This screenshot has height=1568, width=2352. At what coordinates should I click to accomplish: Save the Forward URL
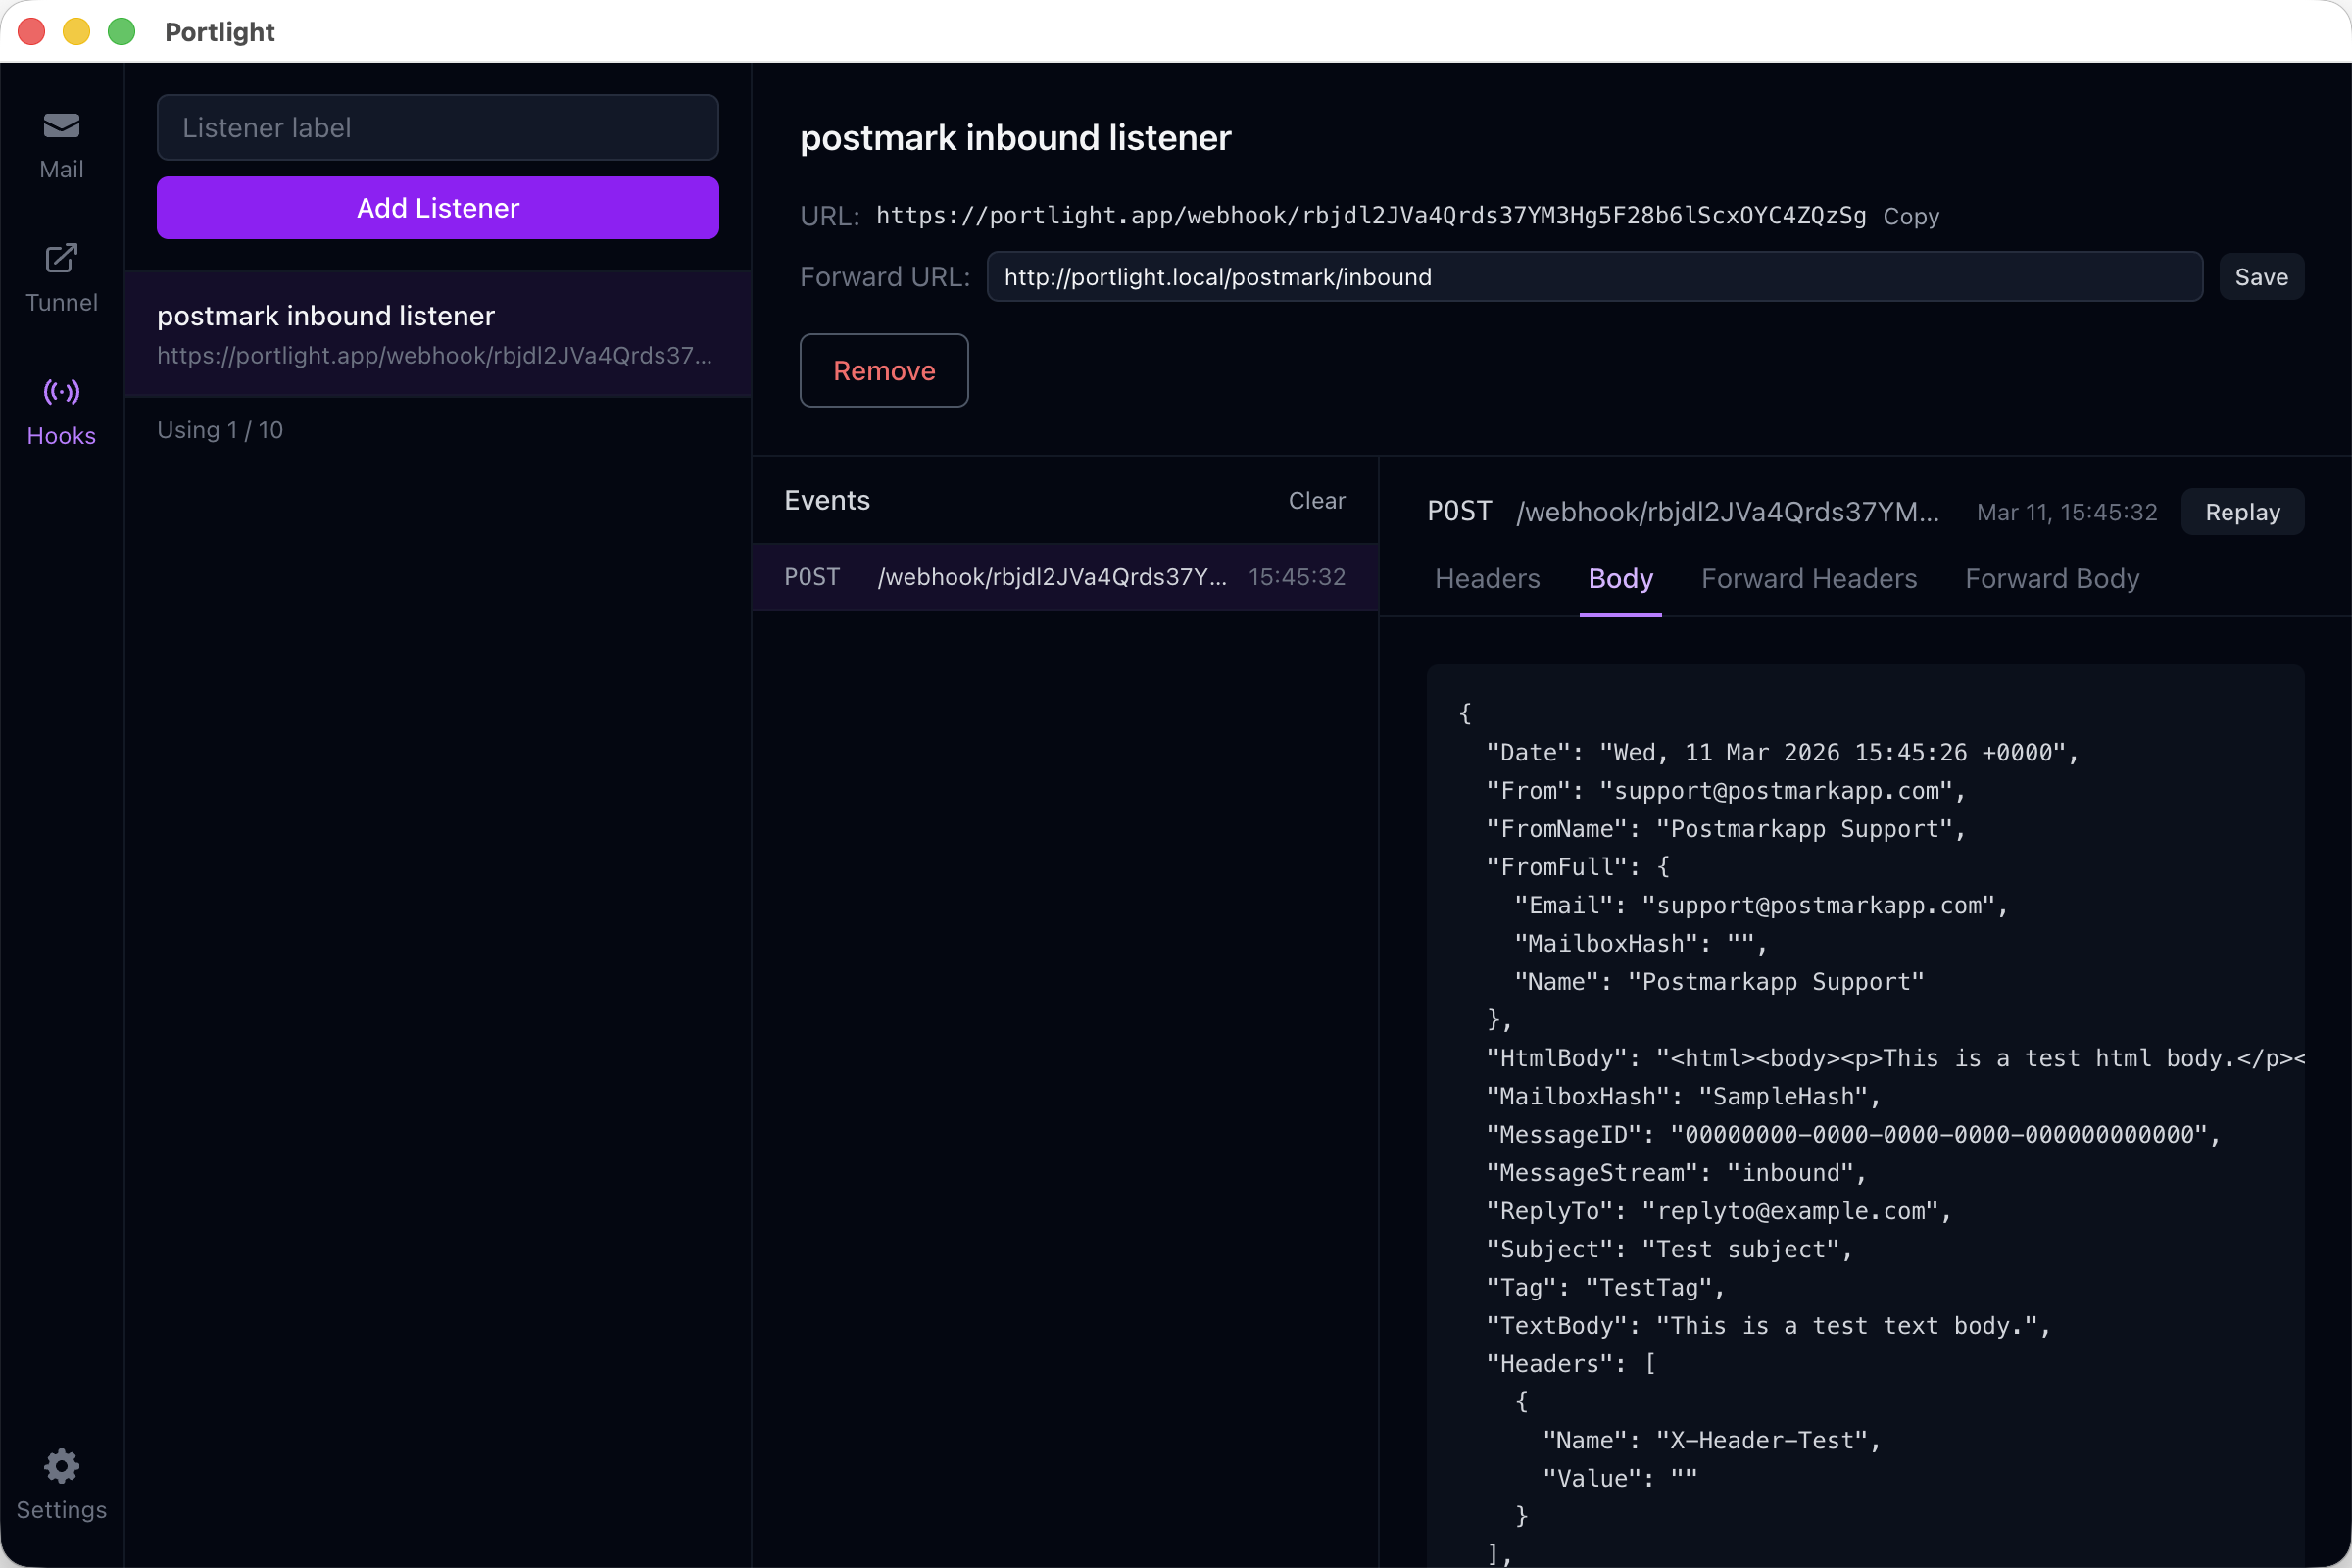pos(2260,277)
